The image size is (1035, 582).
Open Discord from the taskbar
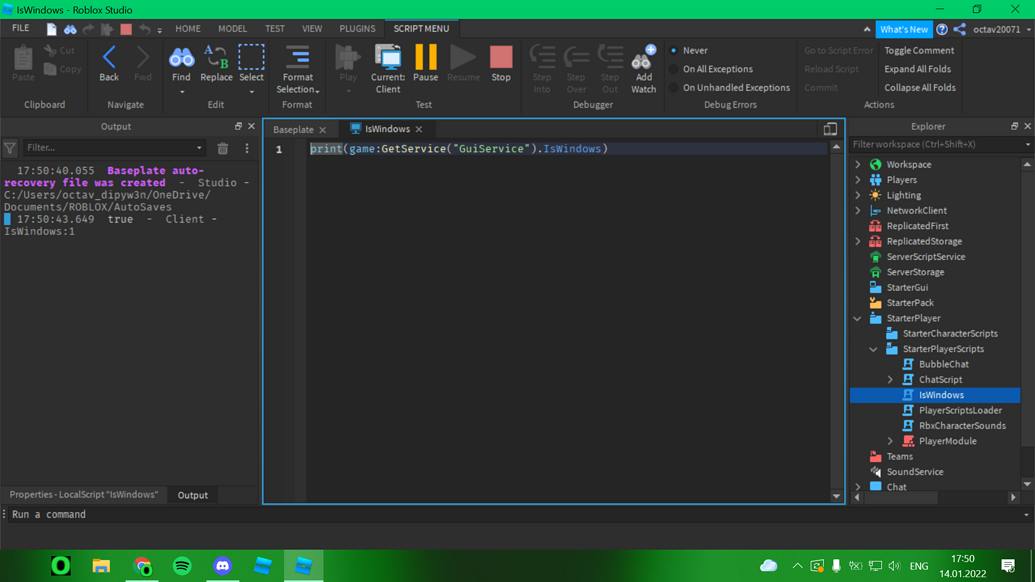222,566
